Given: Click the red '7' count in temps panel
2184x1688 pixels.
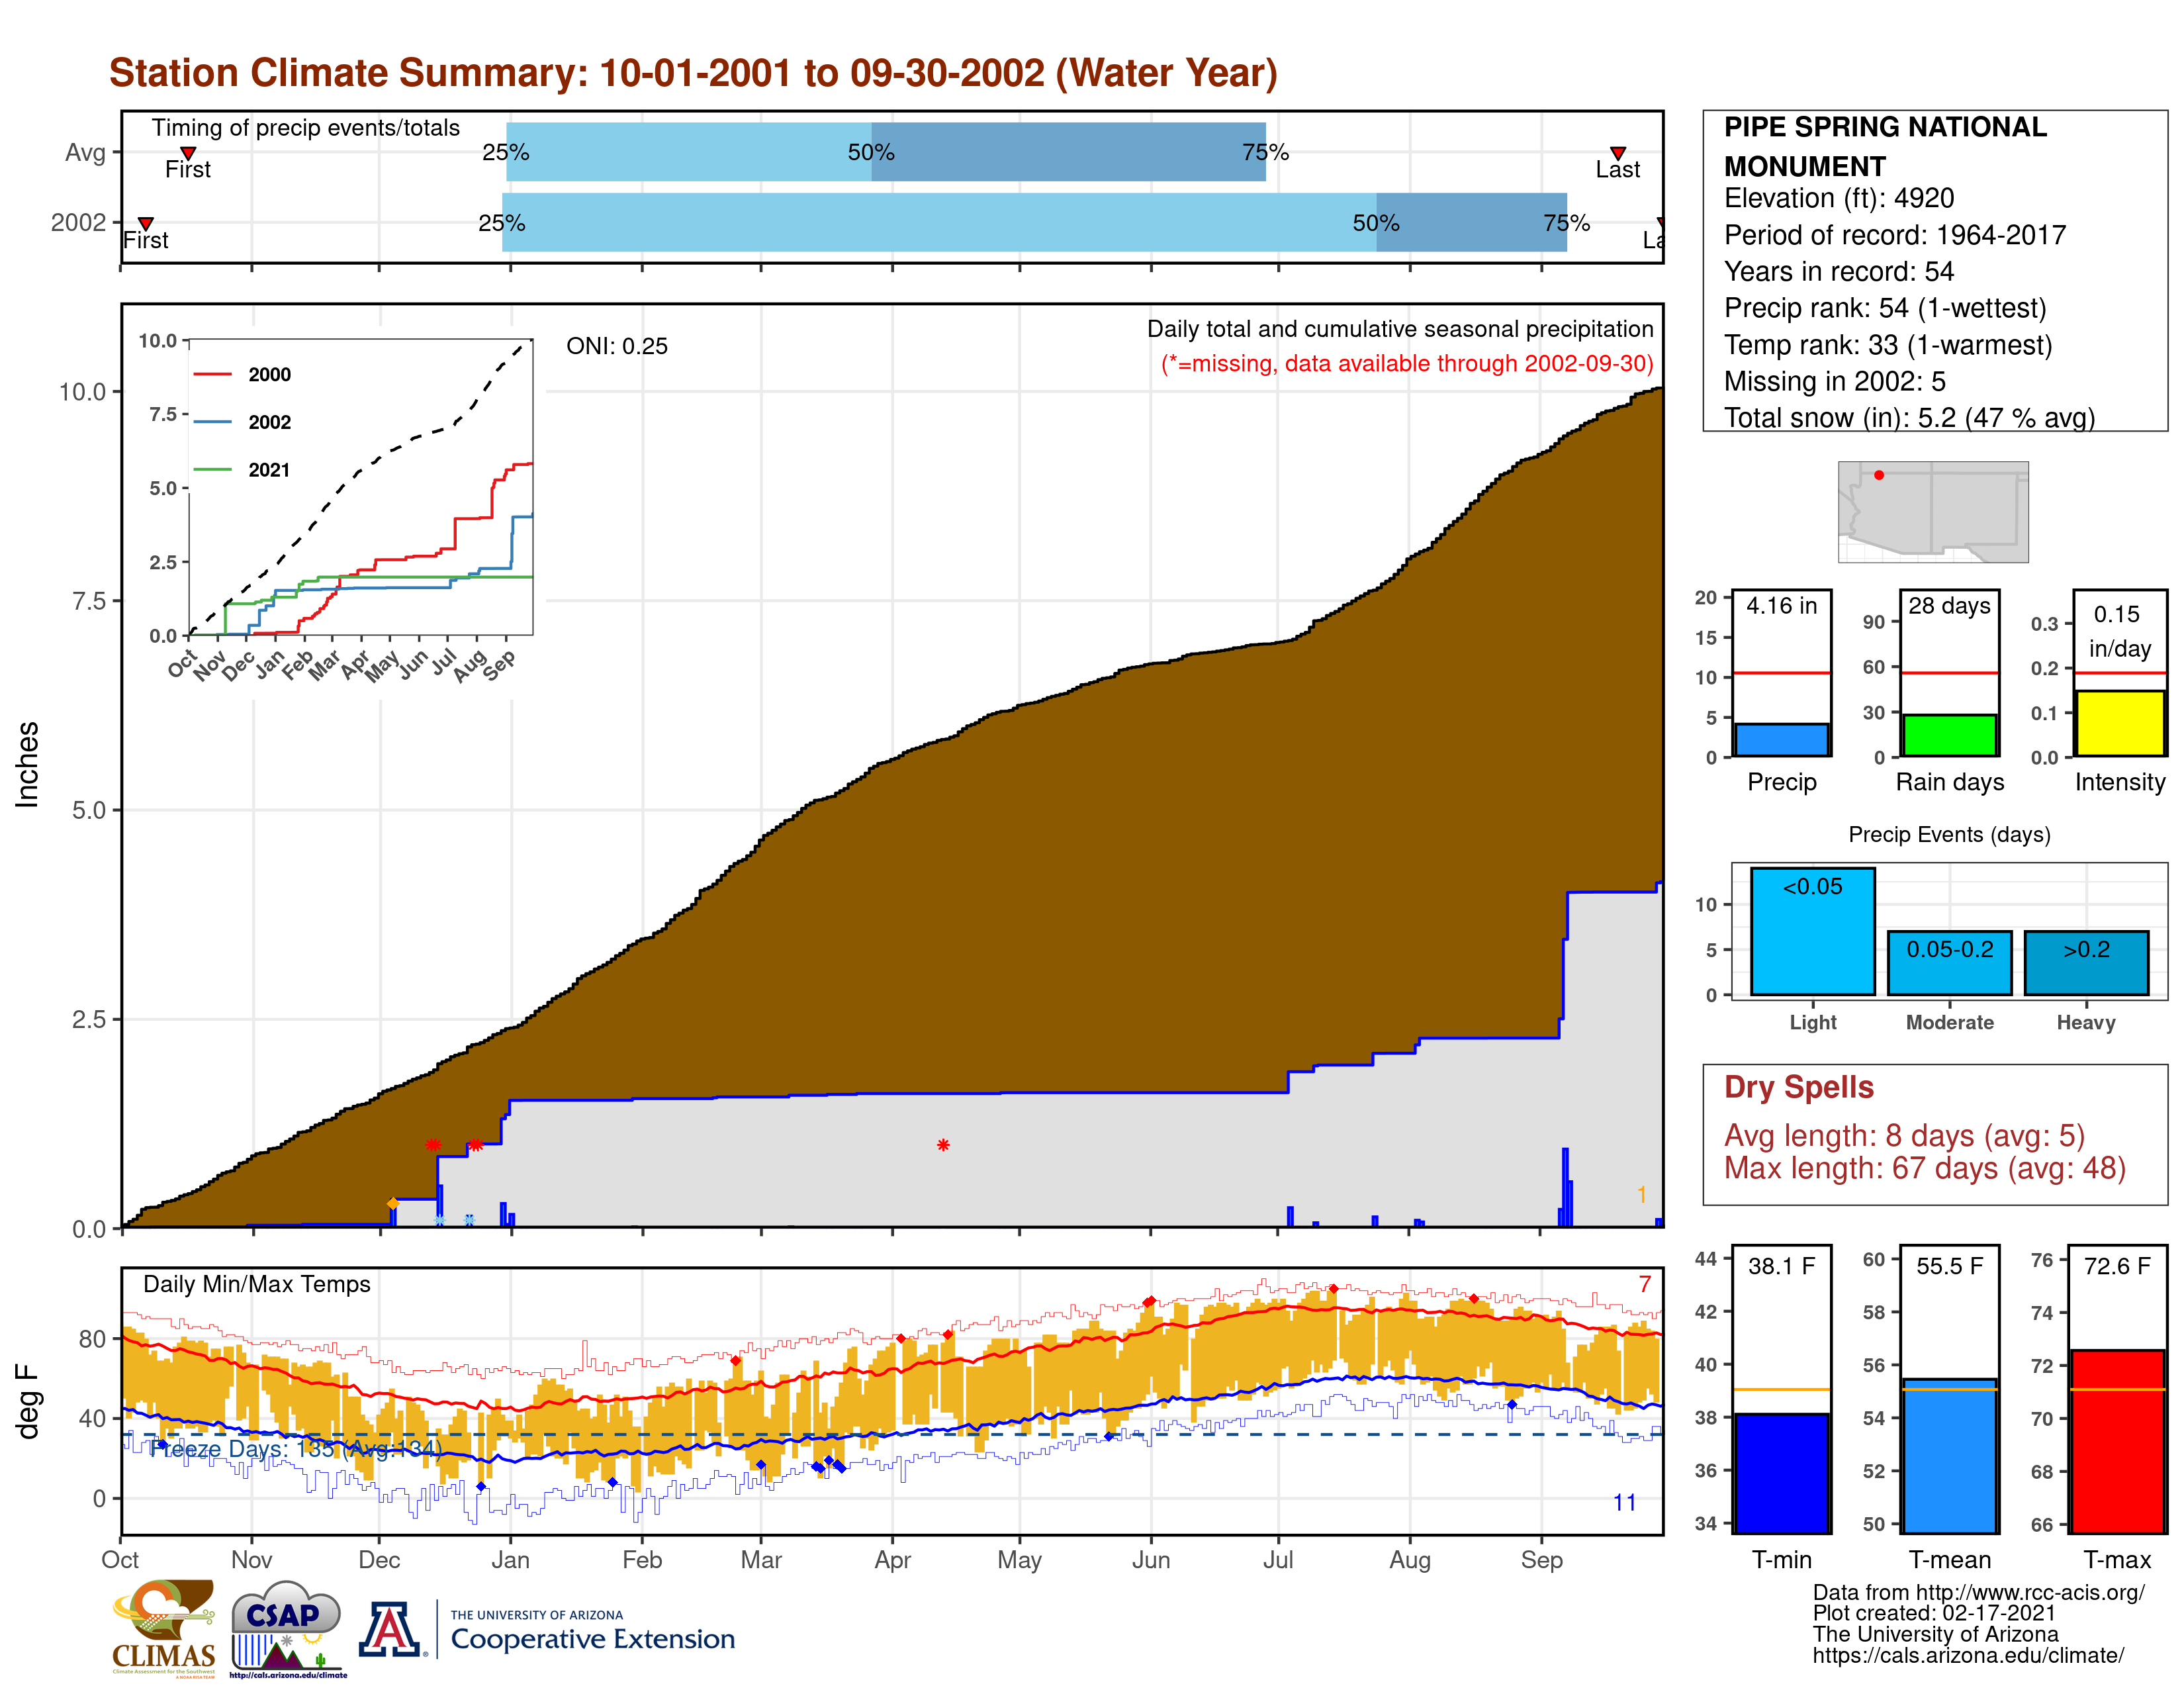Looking at the screenshot, I should [1645, 1284].
